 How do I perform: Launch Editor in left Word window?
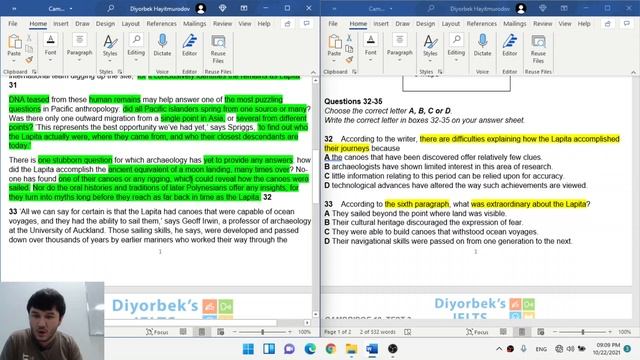click(189, 45)
